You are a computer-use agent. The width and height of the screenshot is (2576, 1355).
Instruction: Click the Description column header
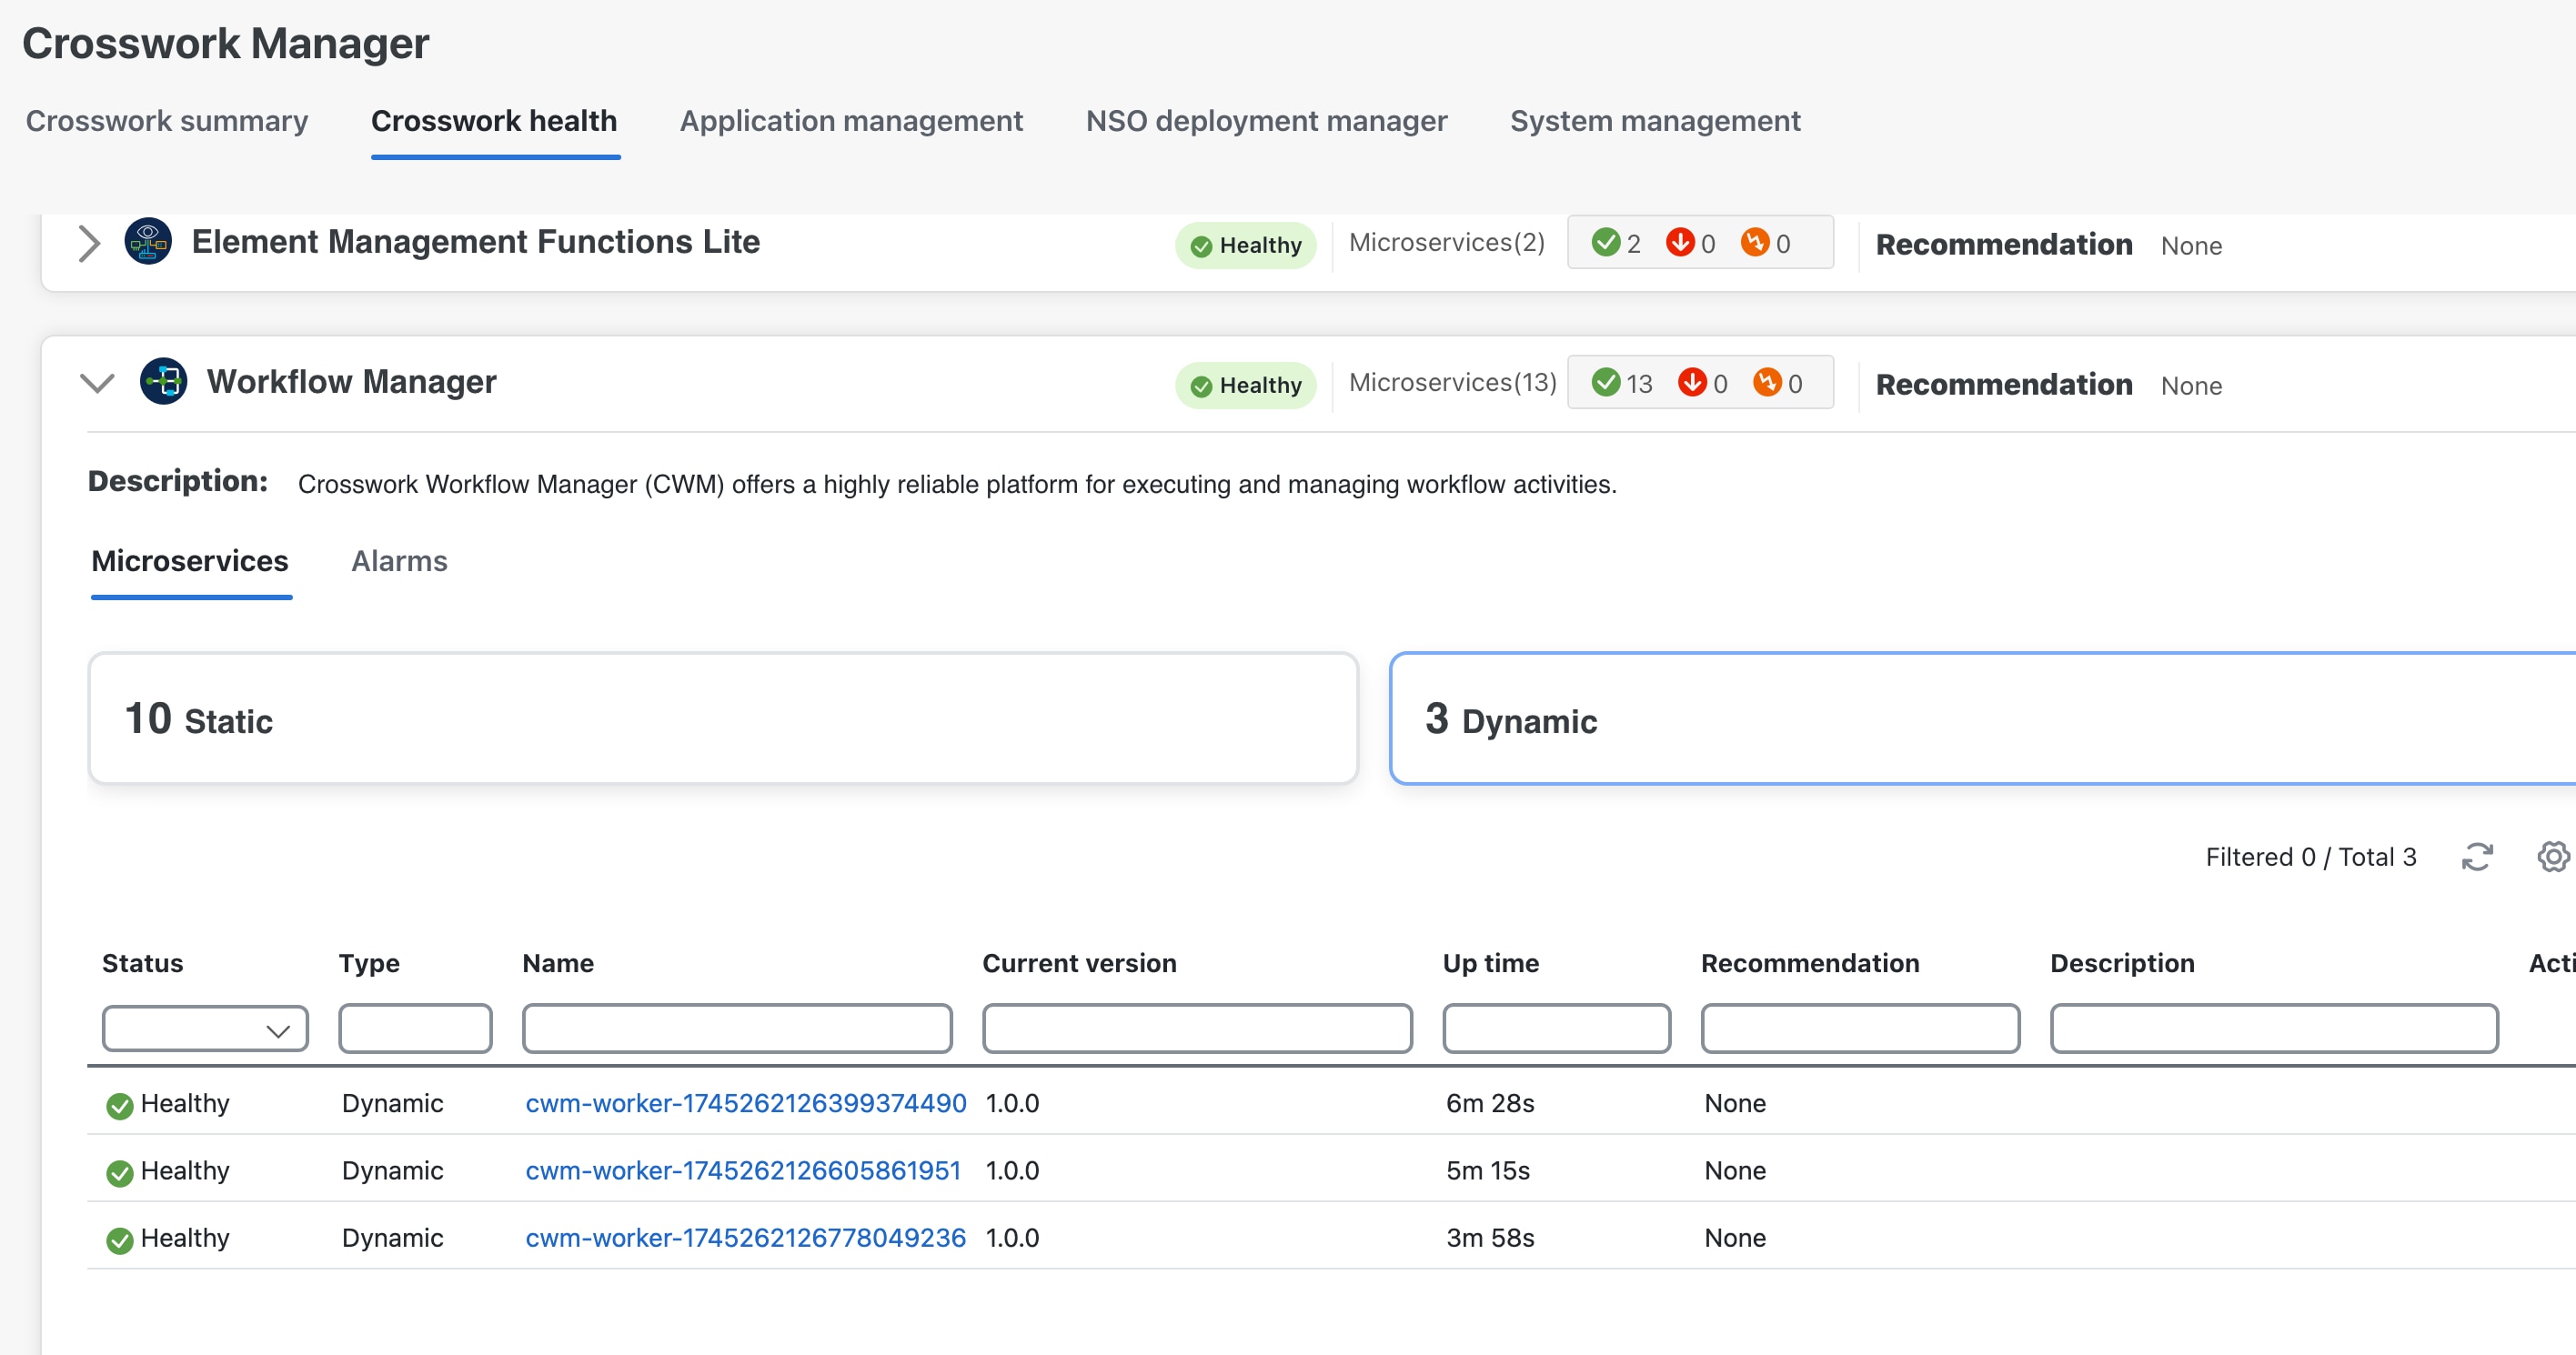click(x=2122, y=963)
